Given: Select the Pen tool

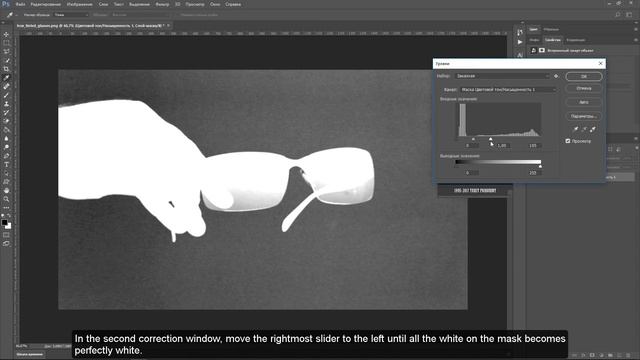Looking at the screenshot, I should click(6, 156).
